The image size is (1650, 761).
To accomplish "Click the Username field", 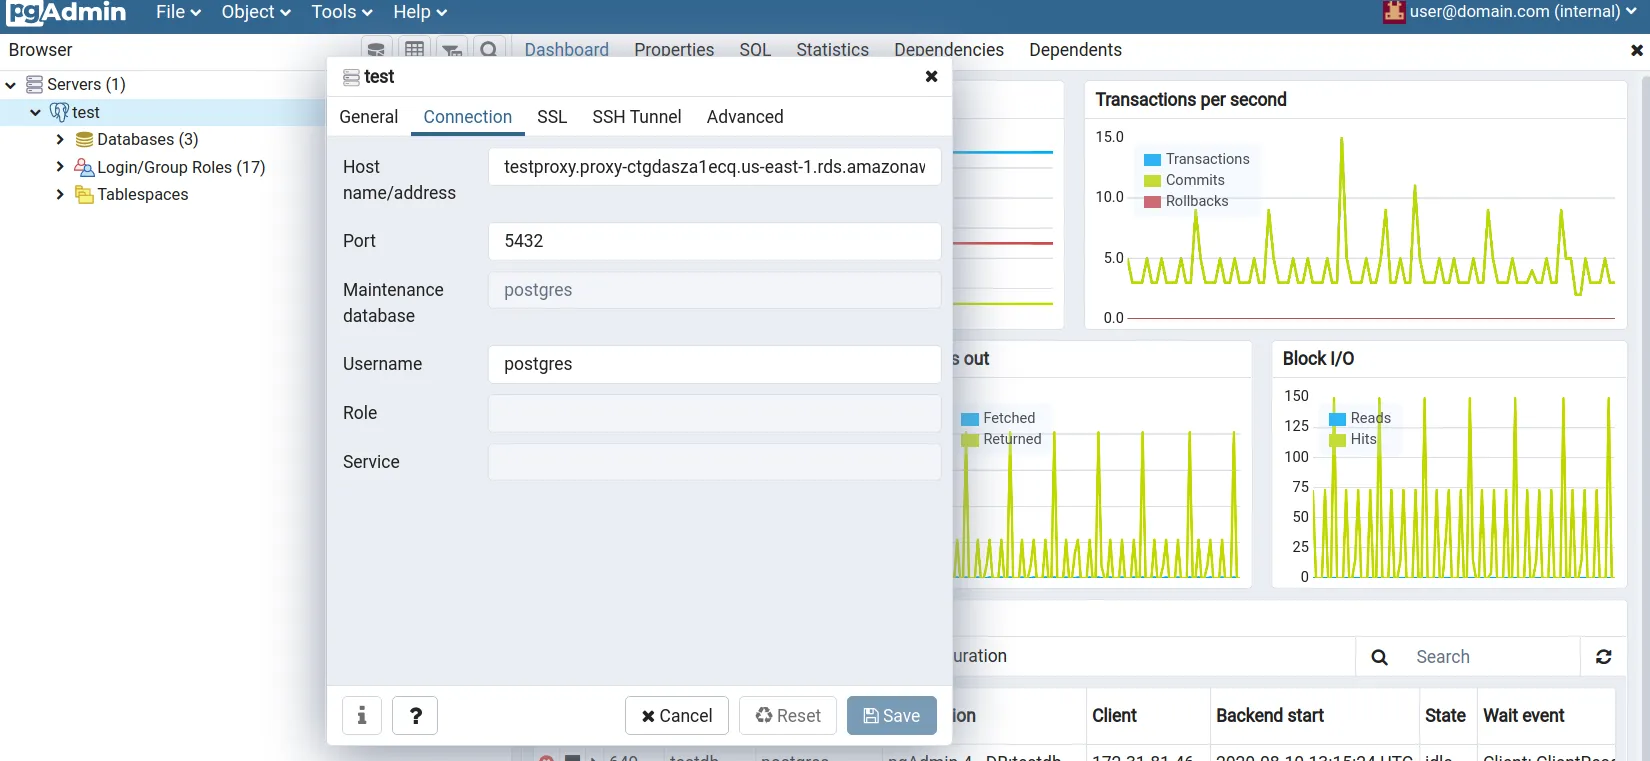I will coord(715,364).
